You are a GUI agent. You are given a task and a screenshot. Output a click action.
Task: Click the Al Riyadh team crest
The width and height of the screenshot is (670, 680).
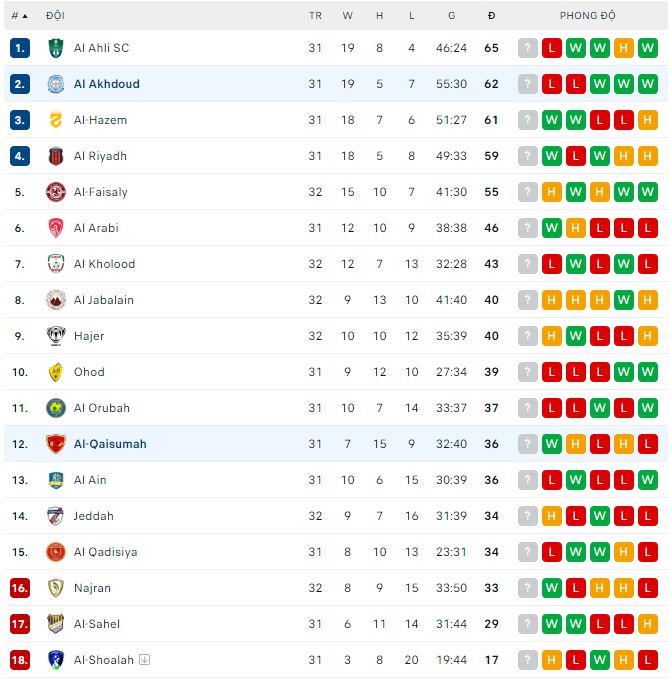coord(56,156)
